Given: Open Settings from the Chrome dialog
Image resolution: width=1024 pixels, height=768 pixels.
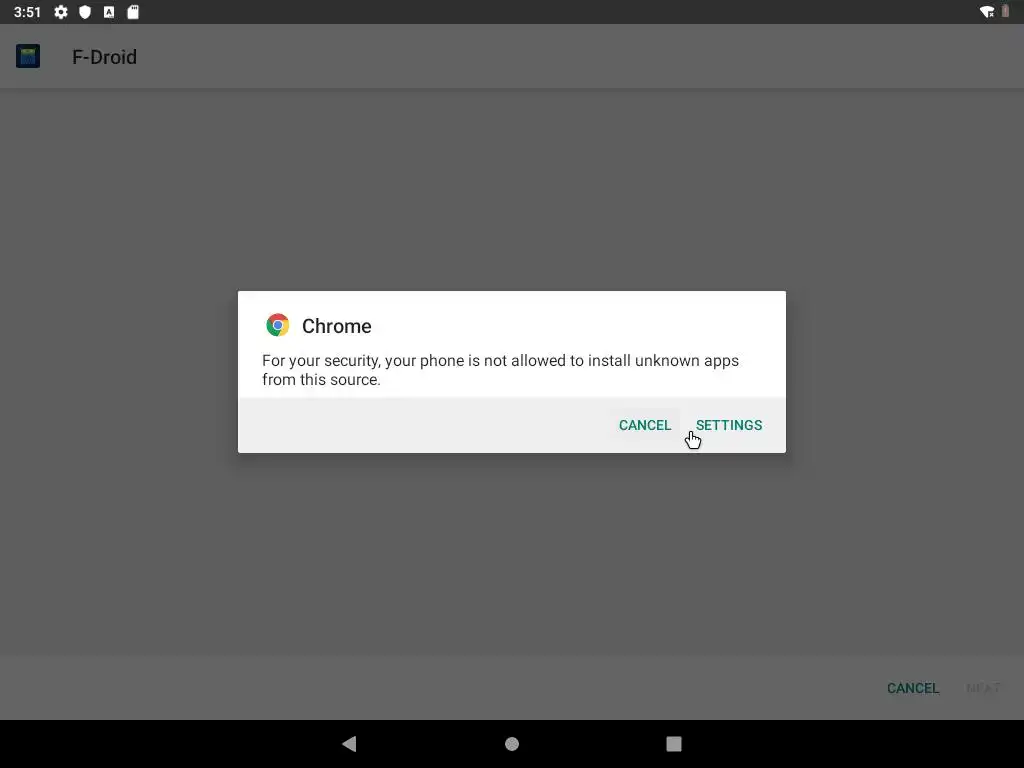Looking at the screenshot, I should click(x=728, y=425).
